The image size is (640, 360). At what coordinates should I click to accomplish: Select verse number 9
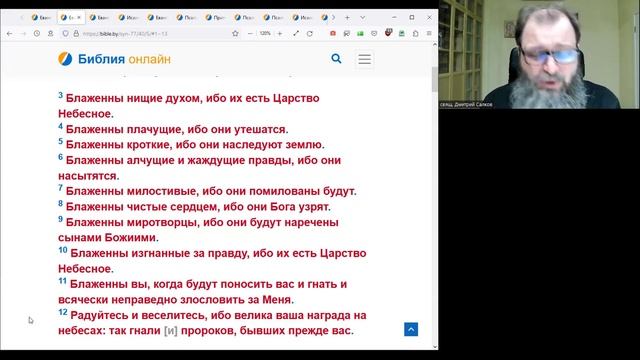(x=60, y=219)
